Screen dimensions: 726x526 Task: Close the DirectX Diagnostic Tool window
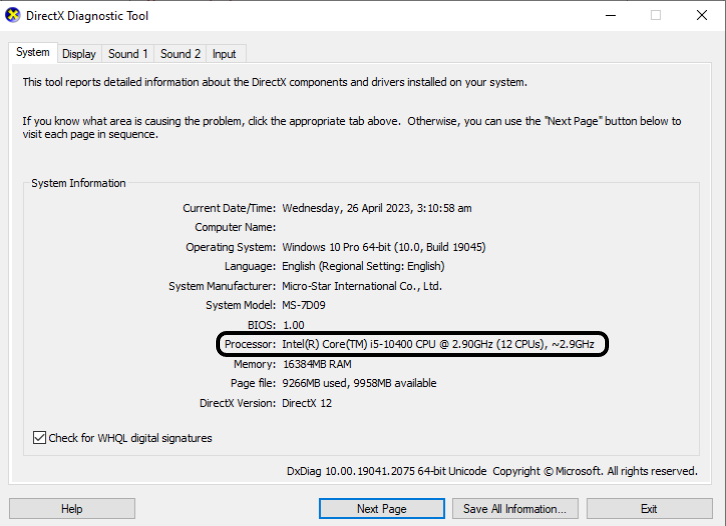coord(702,15)
